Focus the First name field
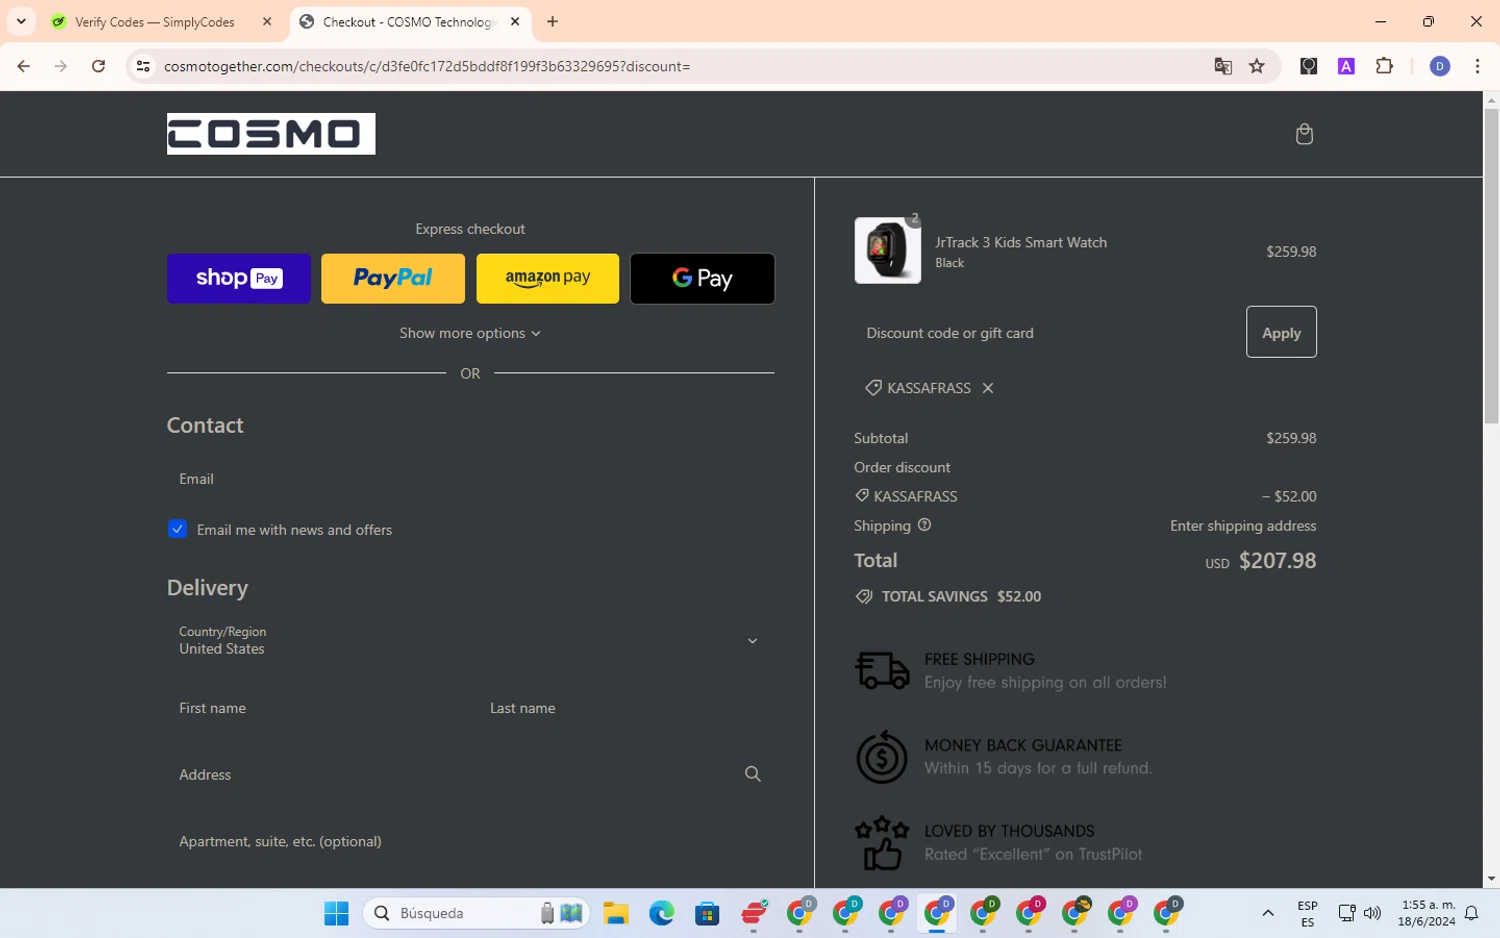This screenshot has width=1500, height=938. (315, 708)
